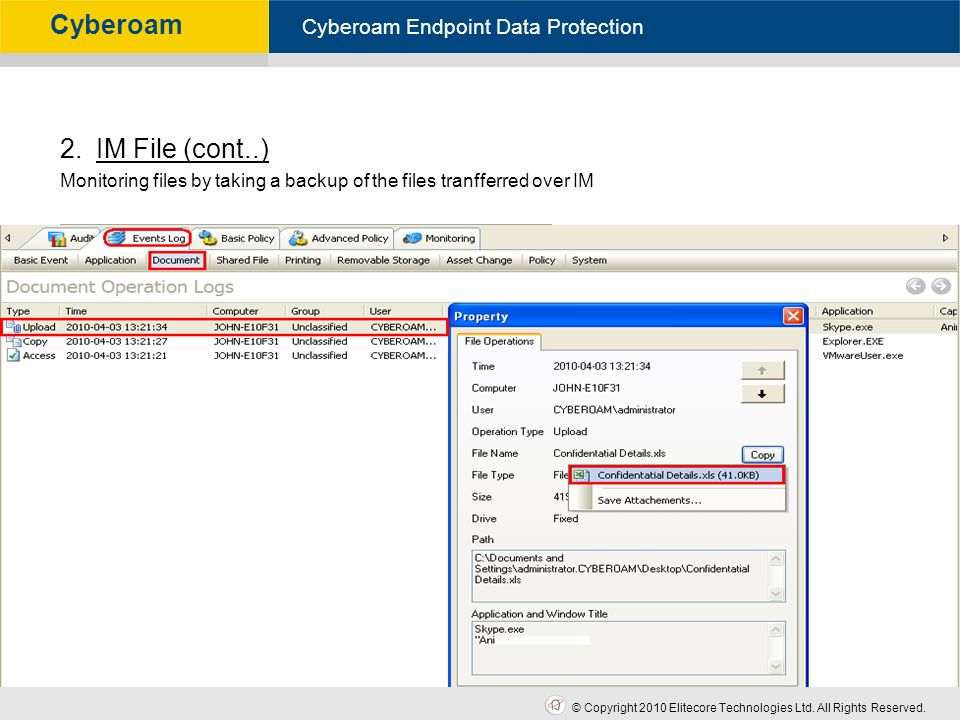Select the Access log row
This screenshot has width=960, height=720.
pos(223,355)
